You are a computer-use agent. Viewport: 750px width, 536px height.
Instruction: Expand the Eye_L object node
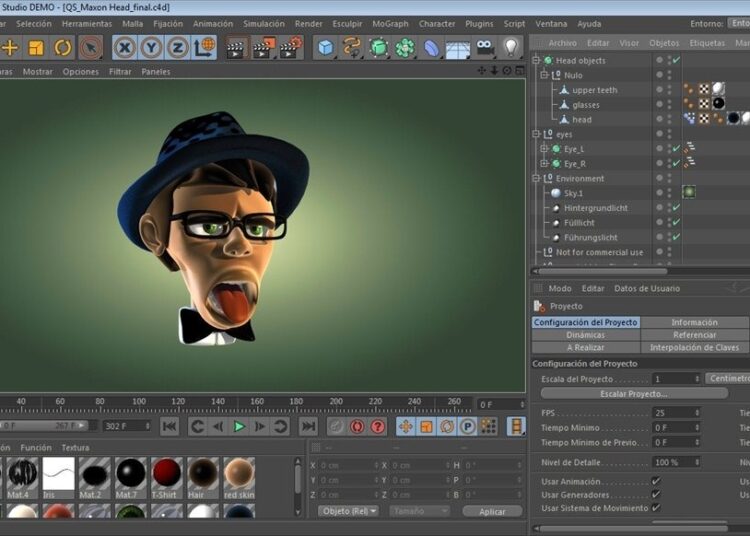coord(544,149)
